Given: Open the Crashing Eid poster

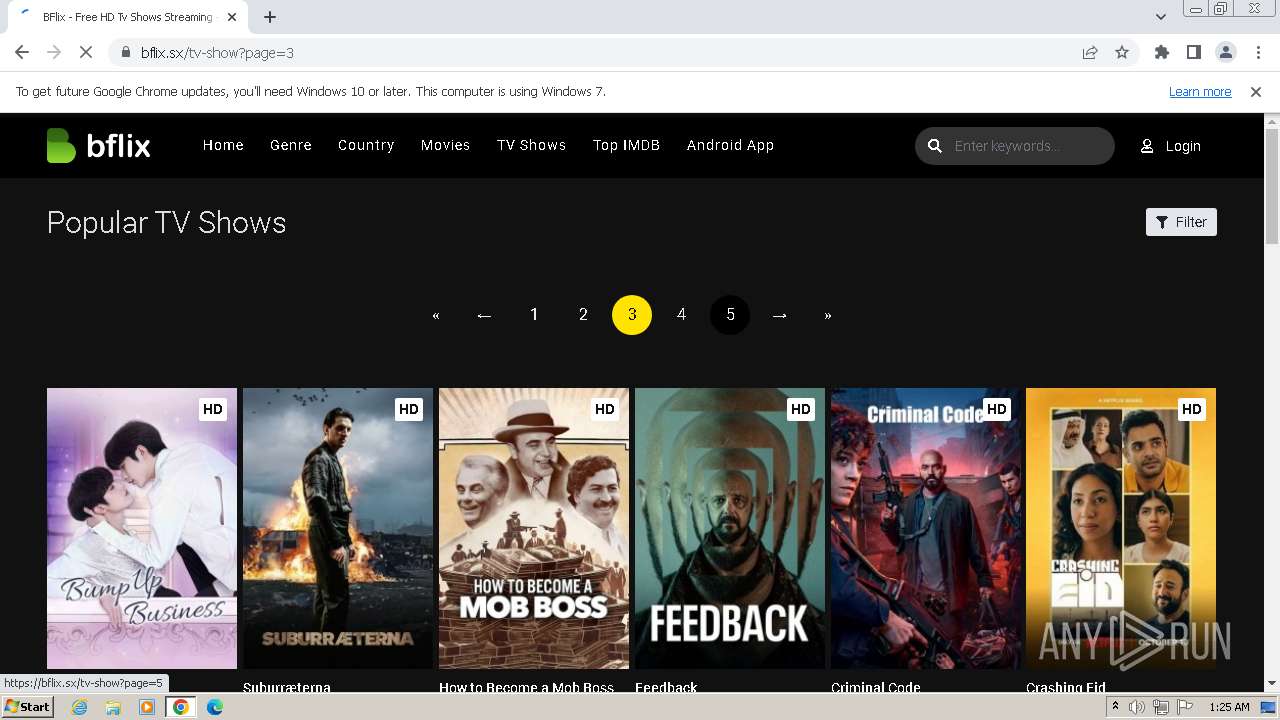Looking at the screenshot, I should pos(1121,528).
